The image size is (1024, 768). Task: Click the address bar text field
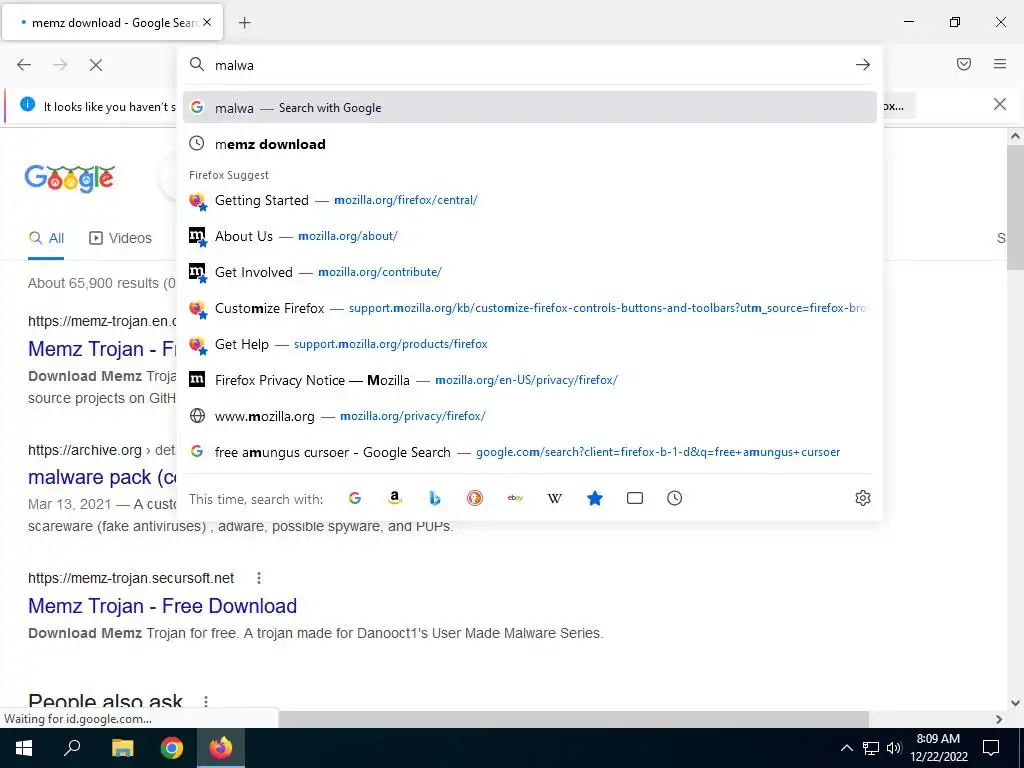(529, 65)
